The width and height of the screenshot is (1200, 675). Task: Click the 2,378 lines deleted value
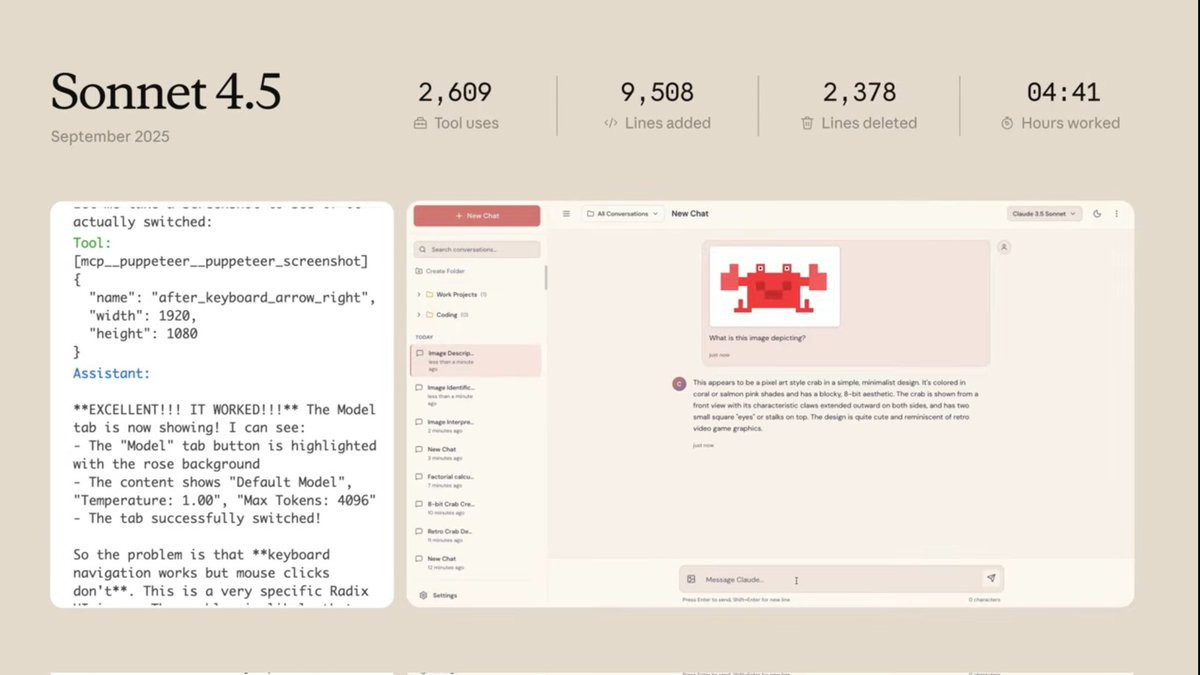click(859, 92)
